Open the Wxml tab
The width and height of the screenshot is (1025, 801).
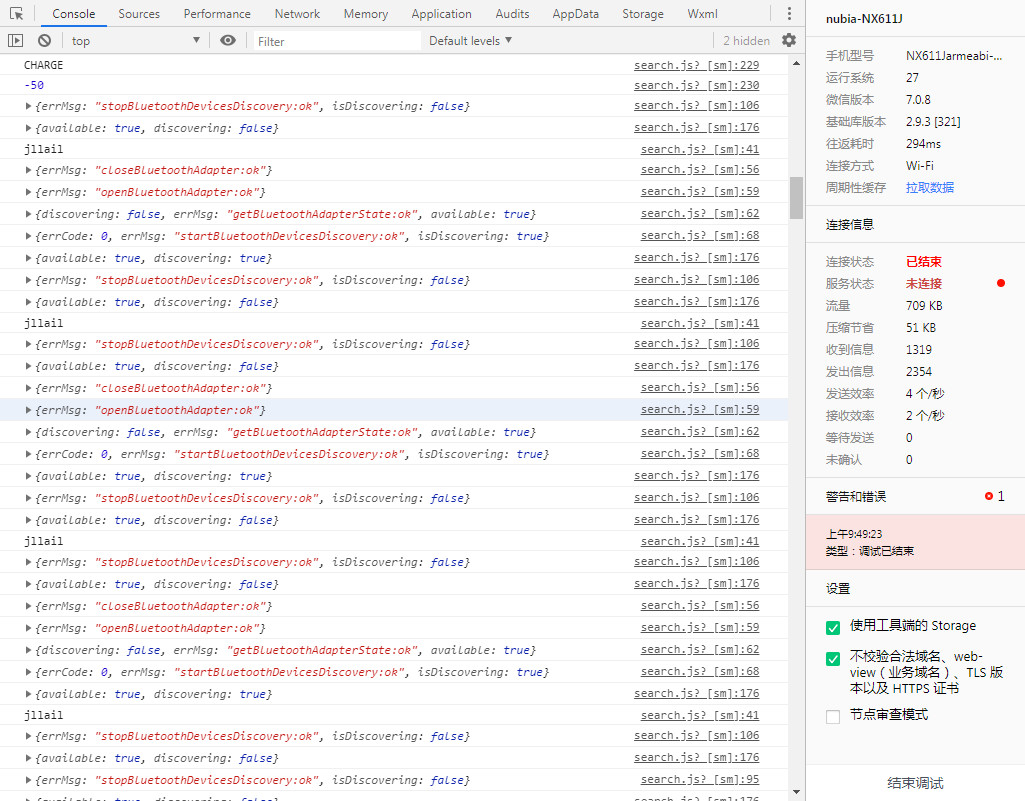[x=702, y=14]
